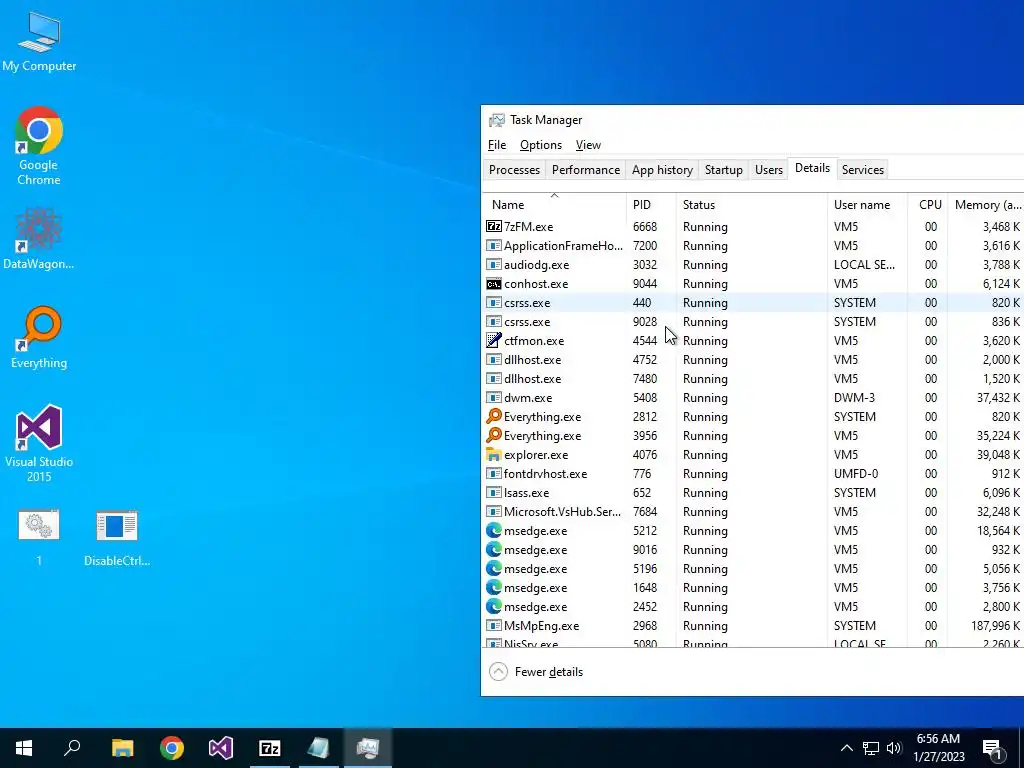Collapse Task Manager with Fewer details
1024x768 pixels.
coord(536,671)
